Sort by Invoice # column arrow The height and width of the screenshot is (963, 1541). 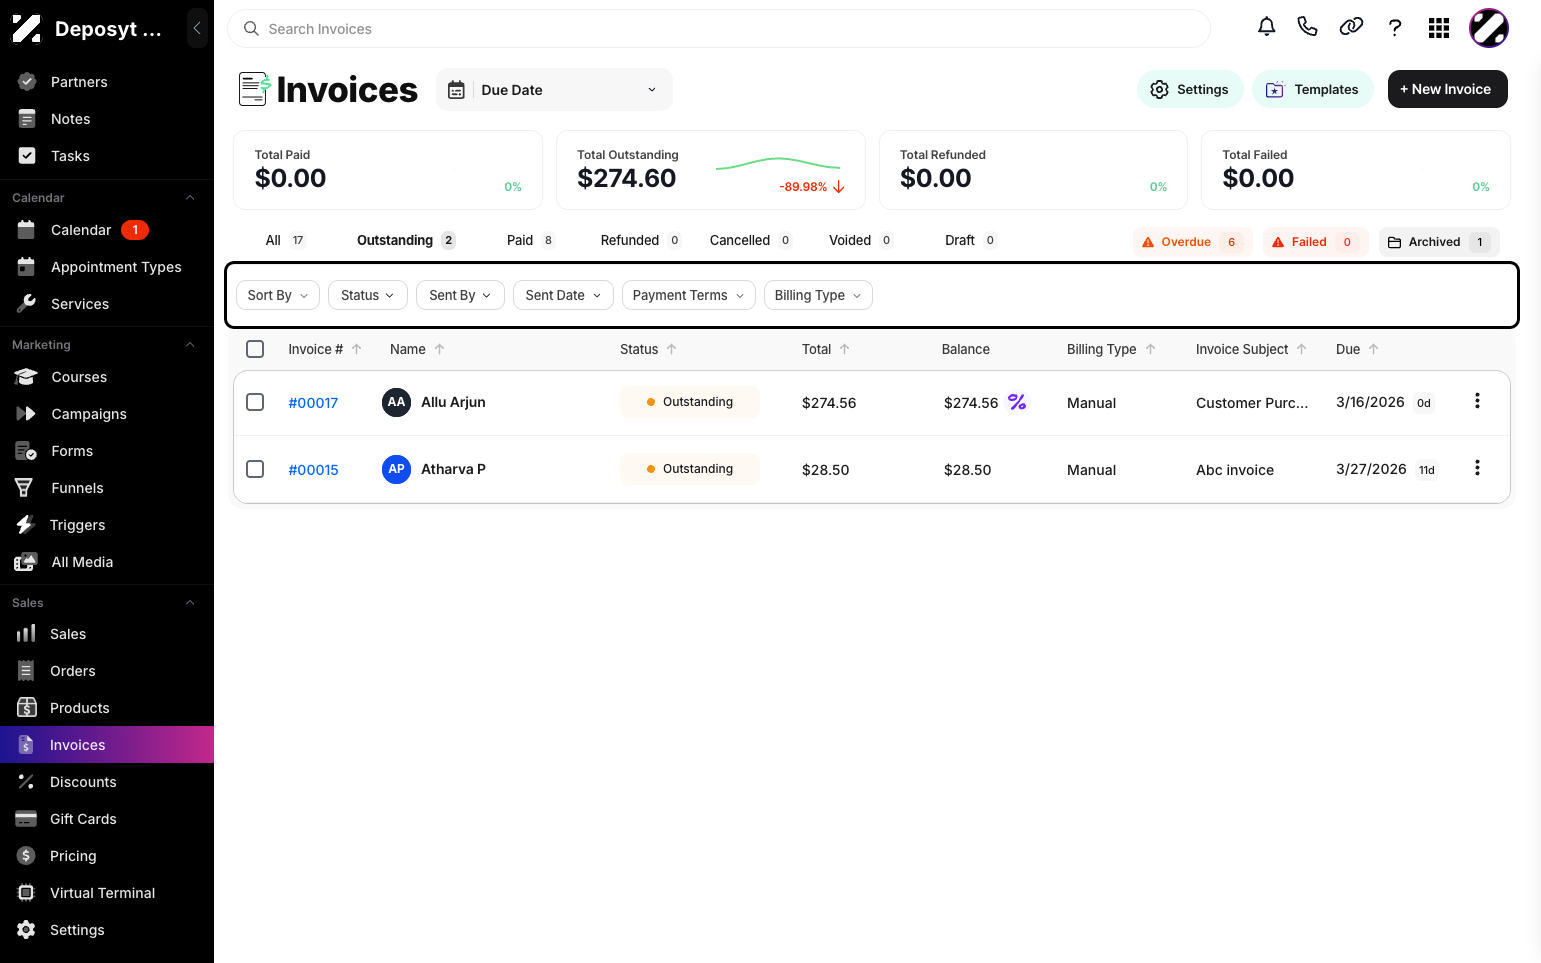(x=357, y=349)
